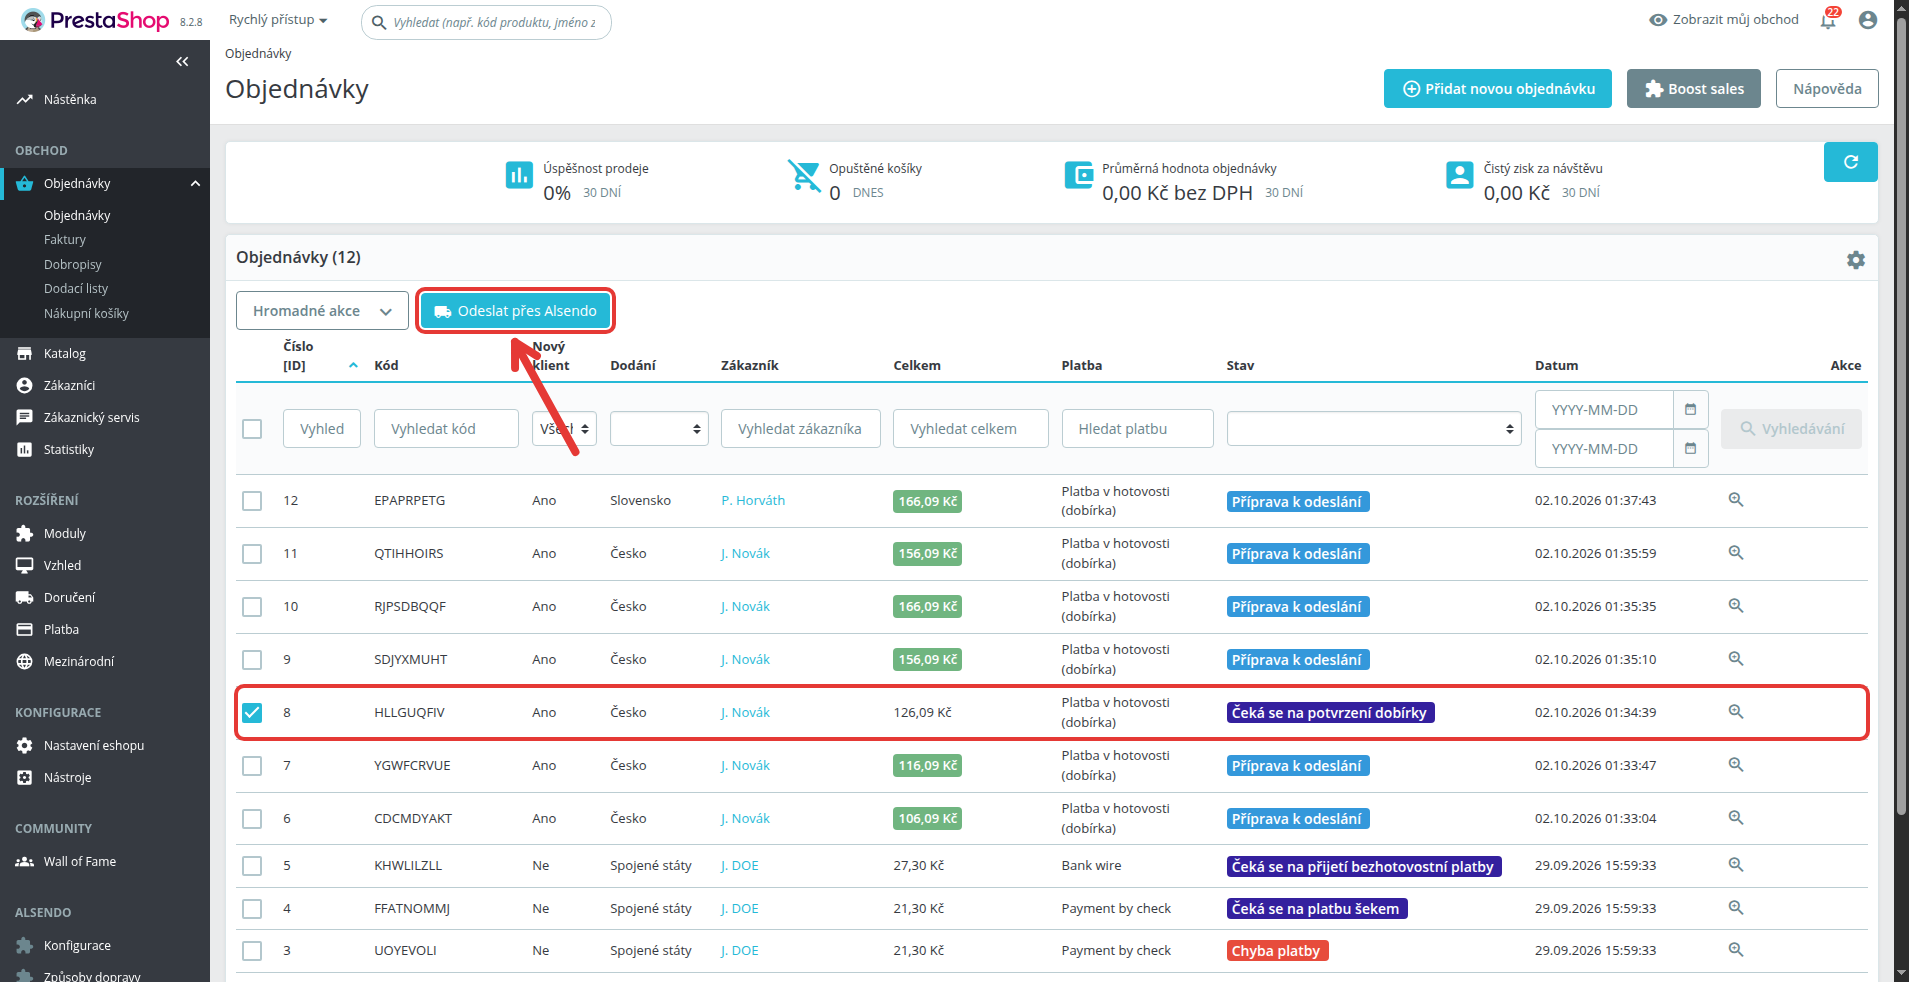Uncheck the checkbox for order 8
Viewport: 1909px width, 982px height.
pos(252,713)
